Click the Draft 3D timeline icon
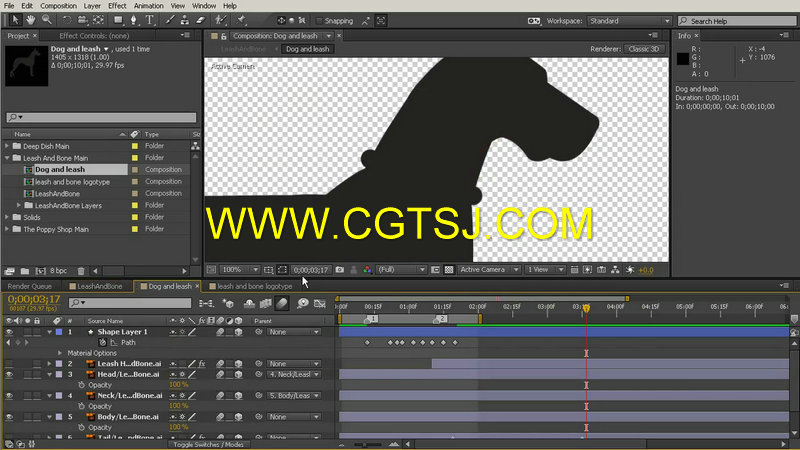Screen dimensions: 800x450 click(228, 304)
